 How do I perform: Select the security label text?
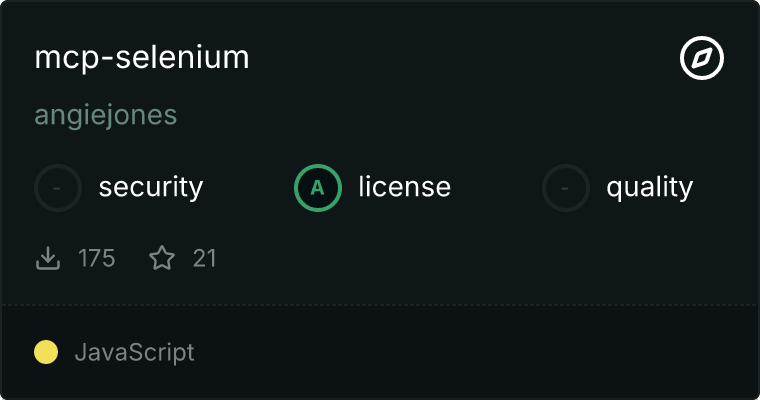(151, 187)
